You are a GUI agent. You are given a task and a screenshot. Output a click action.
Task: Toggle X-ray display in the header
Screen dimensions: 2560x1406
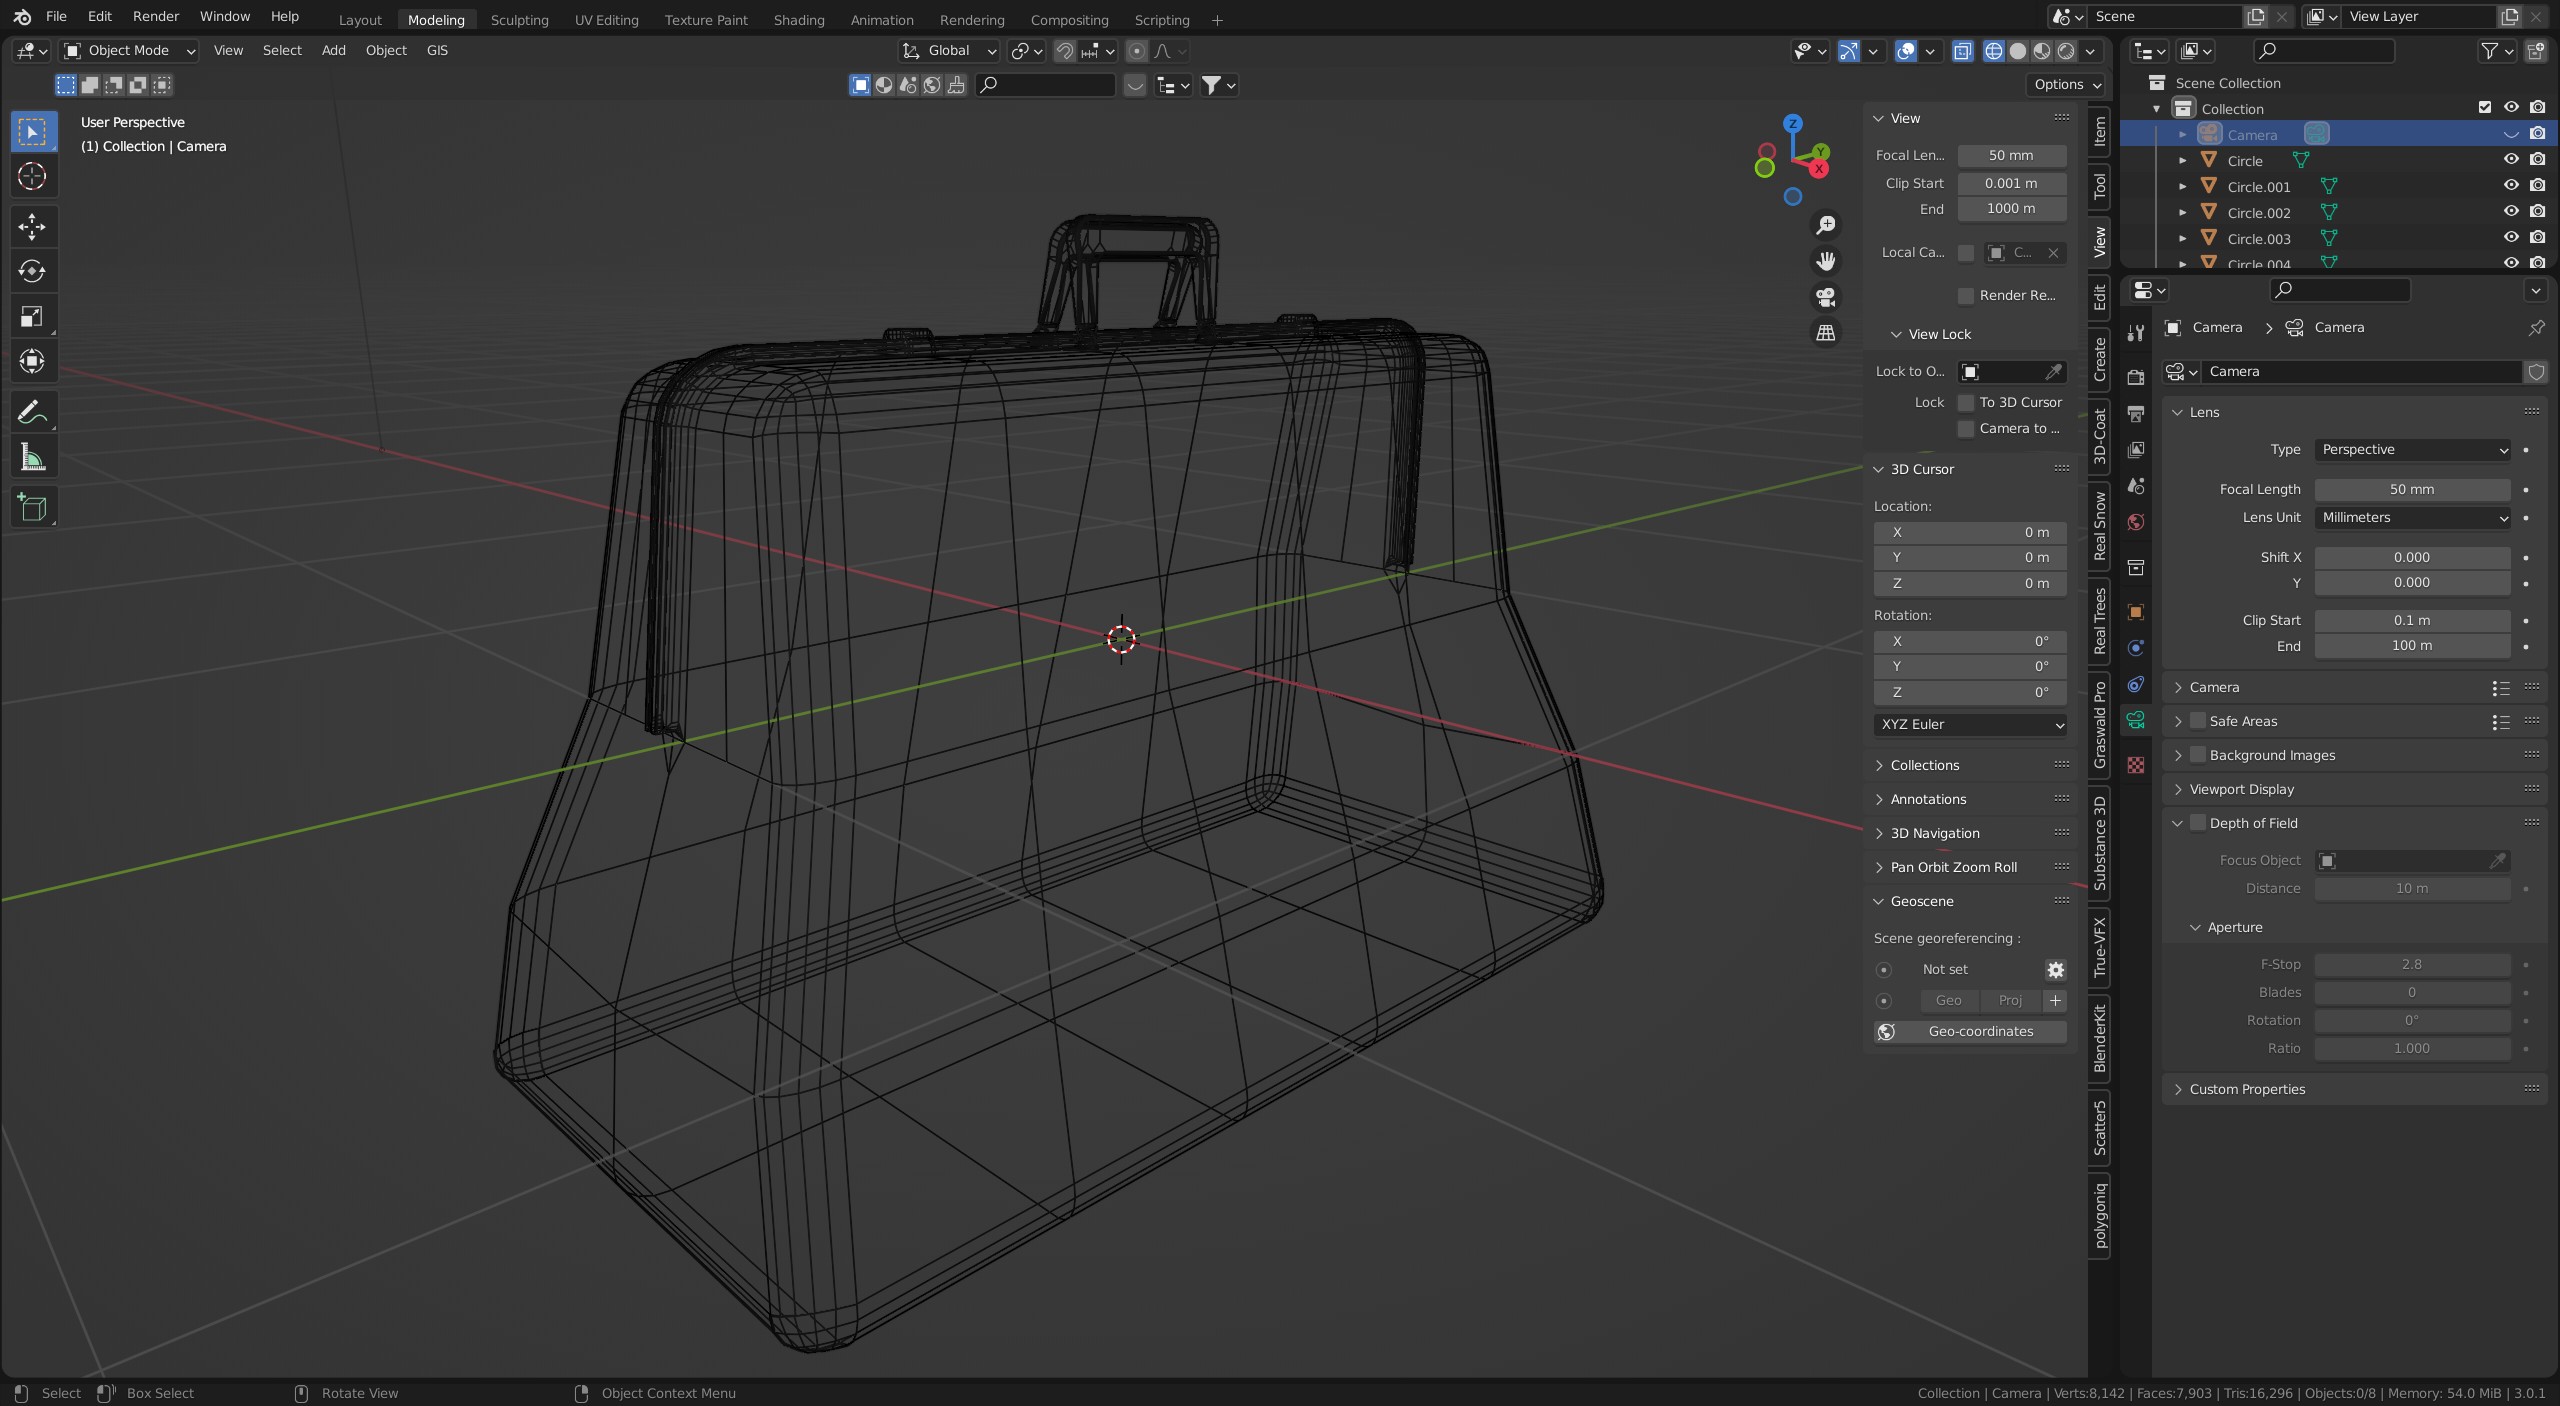[1962, 51]
